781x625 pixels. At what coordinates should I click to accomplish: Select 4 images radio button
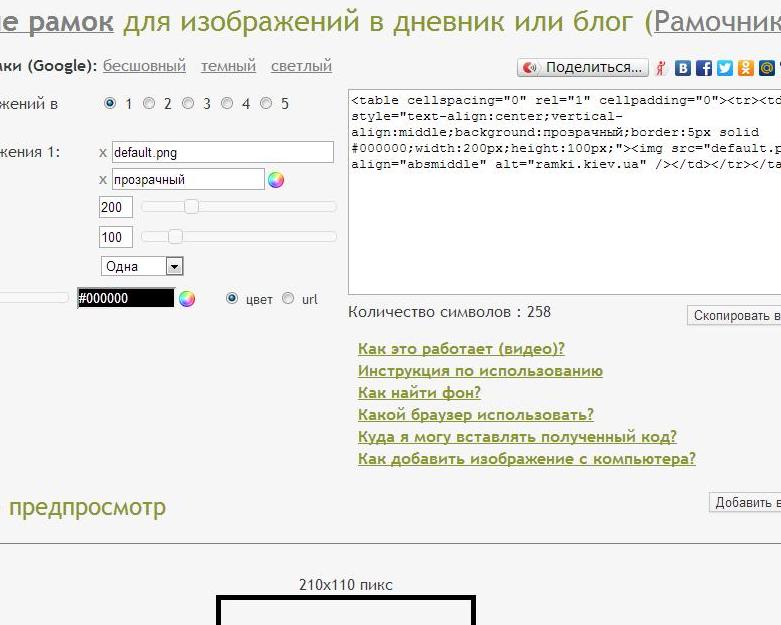[227, 103]
